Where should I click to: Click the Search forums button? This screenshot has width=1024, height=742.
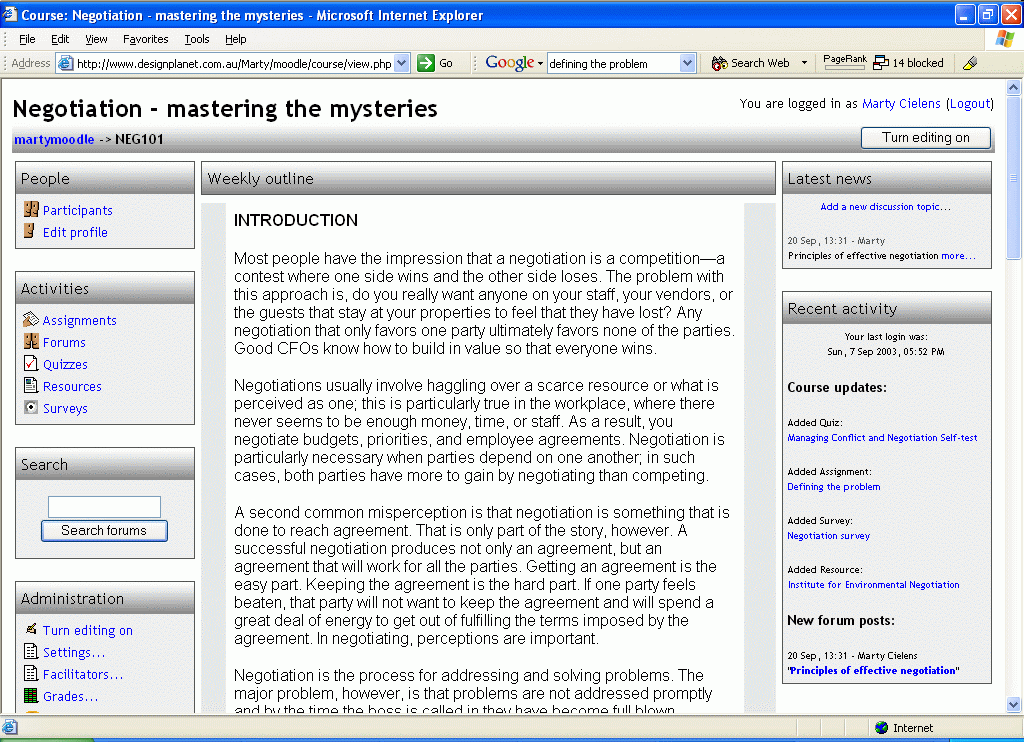tap(104, 531)
